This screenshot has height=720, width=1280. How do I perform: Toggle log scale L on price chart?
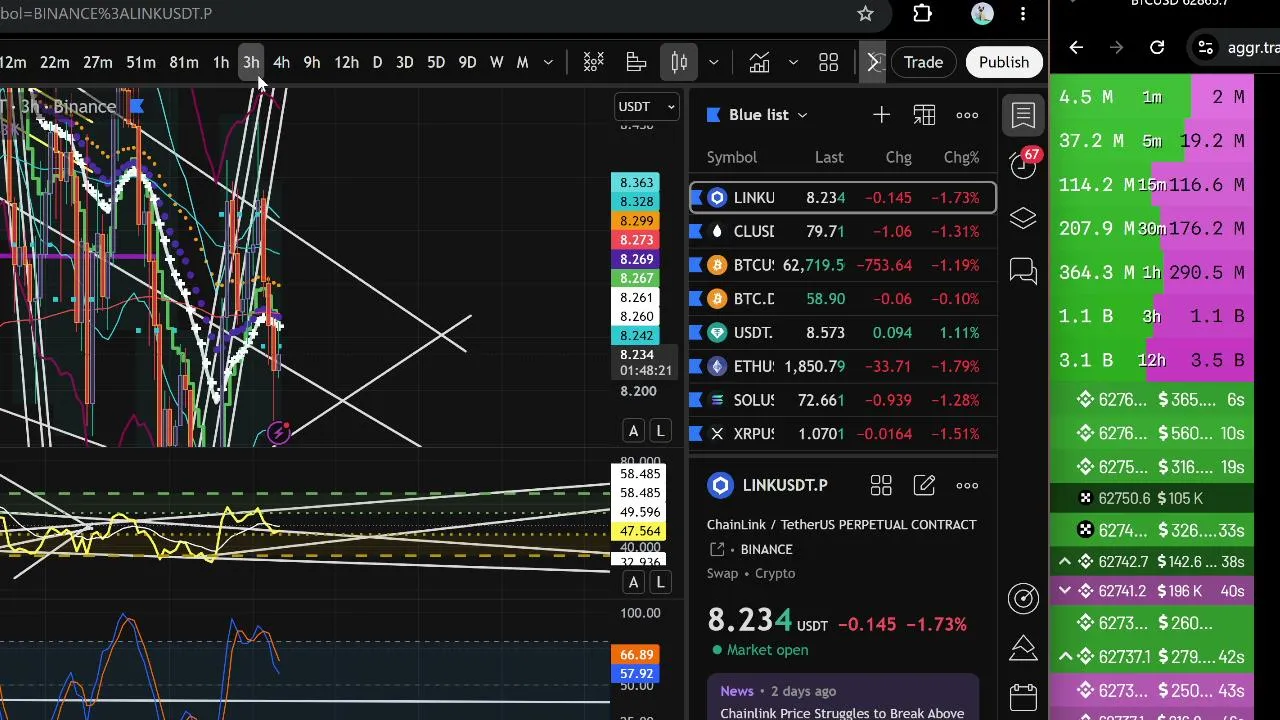click(660, 431)
